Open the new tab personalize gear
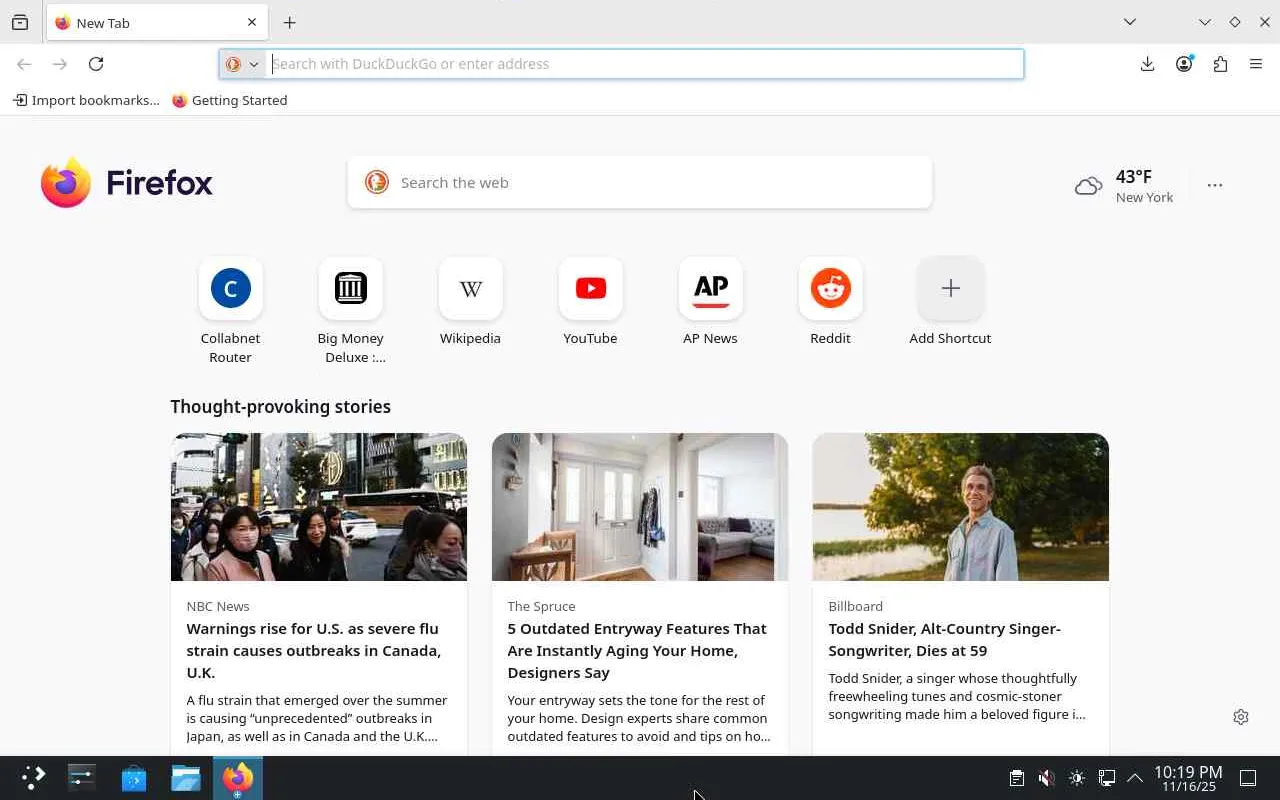Viewport: 1280px width, 800px height. click(1241, 717)
